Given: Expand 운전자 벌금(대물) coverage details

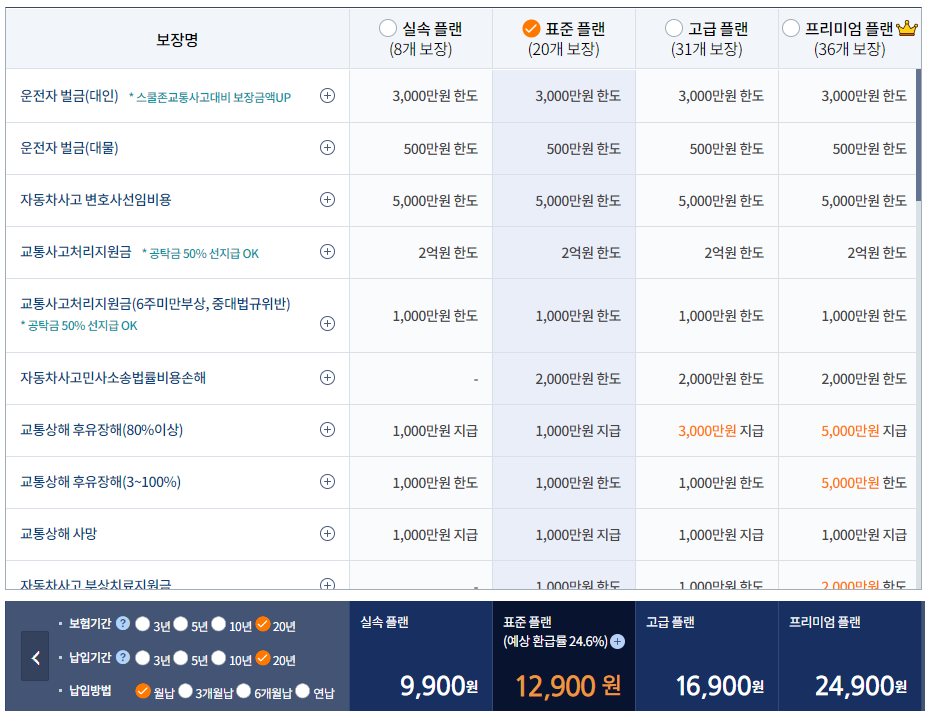Looking at the screenshot, I should point(327,148).
